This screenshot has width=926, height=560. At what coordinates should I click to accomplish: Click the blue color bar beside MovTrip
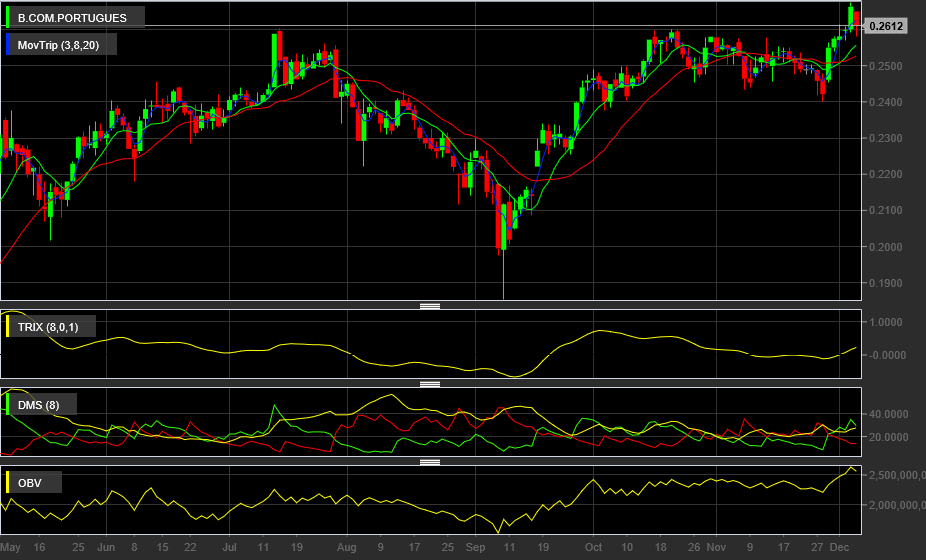8,45
